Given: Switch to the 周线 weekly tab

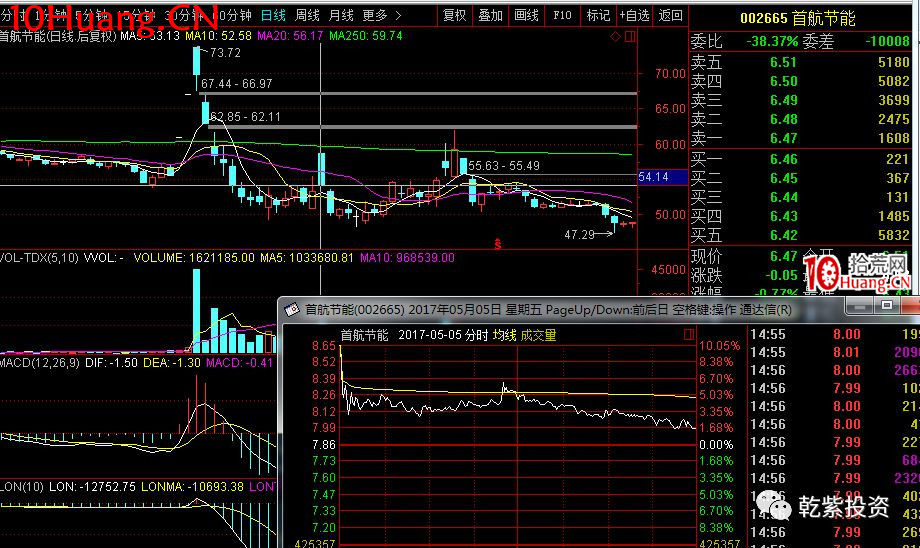Looking at the screenshot, I should coord(307,16).
